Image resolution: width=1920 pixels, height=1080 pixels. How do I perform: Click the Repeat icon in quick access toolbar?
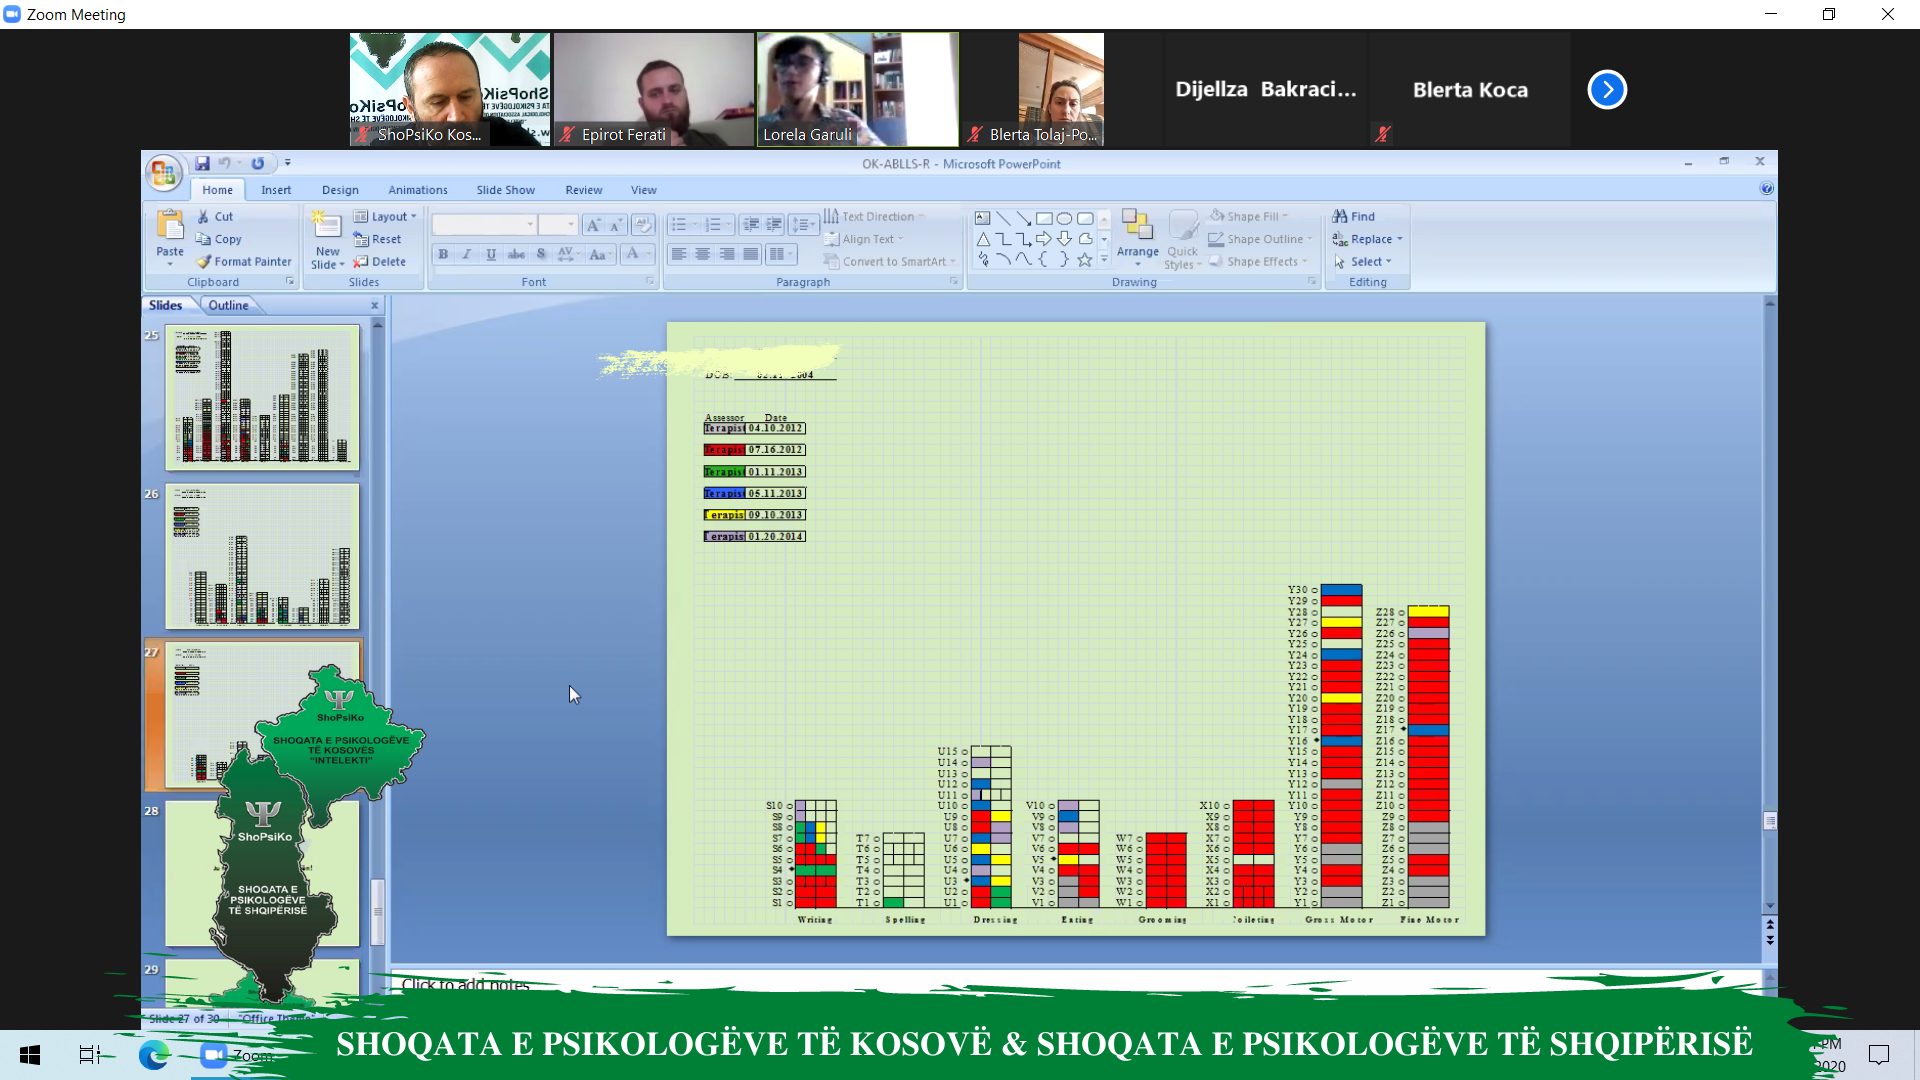click(x=258, y=163)
